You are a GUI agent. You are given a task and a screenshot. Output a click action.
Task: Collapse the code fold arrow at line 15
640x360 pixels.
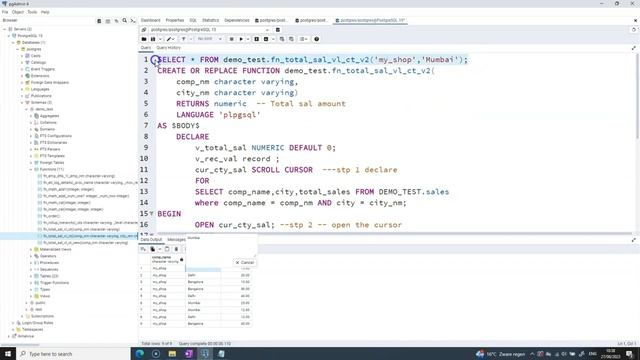pos(151,214)
